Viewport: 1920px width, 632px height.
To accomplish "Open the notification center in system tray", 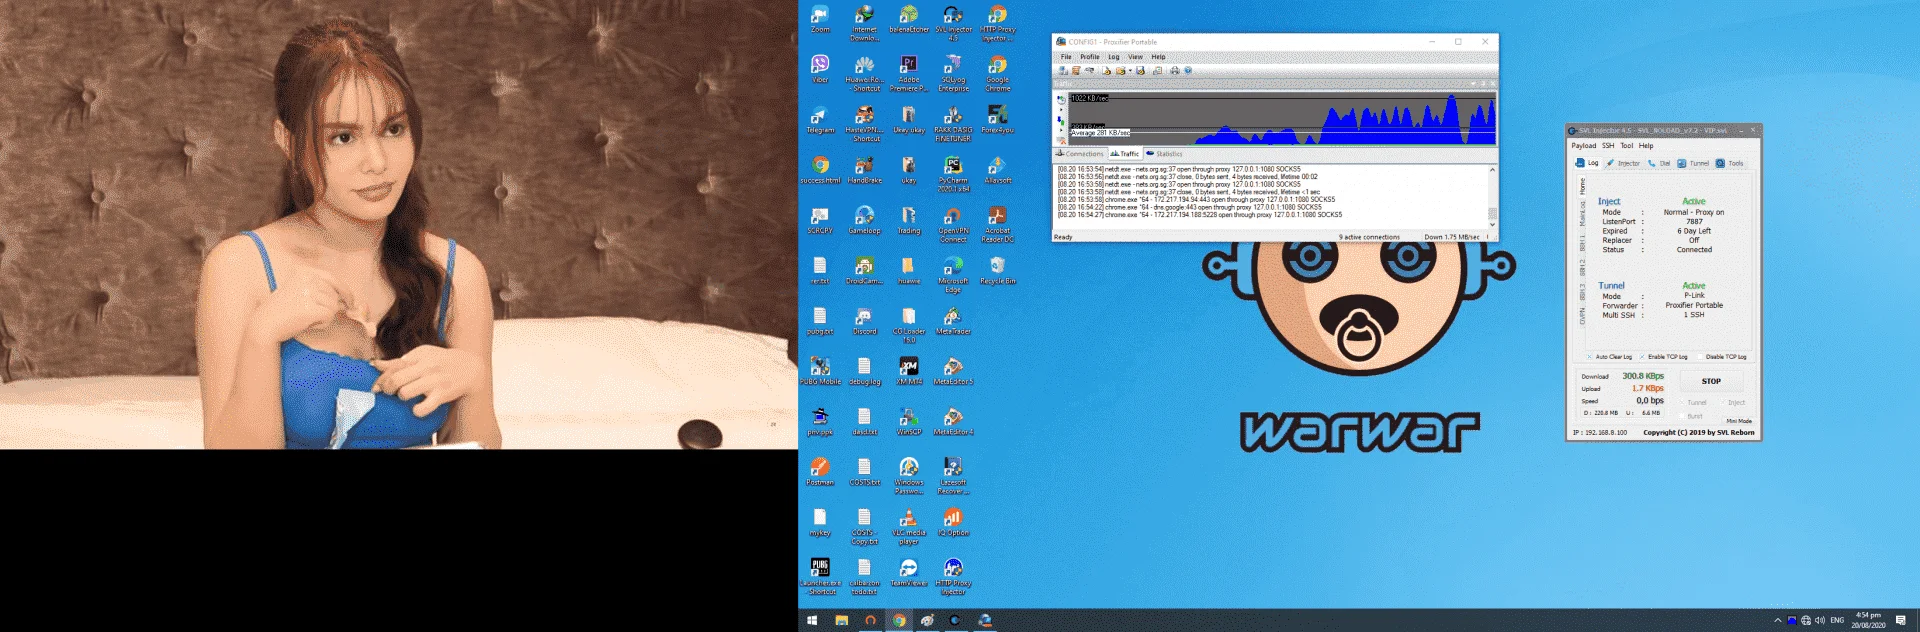I will [x=1900, y=620].
